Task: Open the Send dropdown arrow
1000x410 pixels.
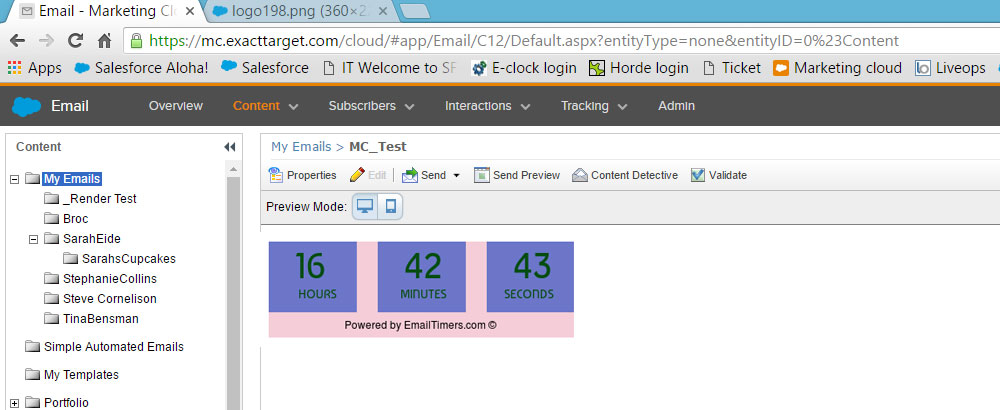Action: 456,175
